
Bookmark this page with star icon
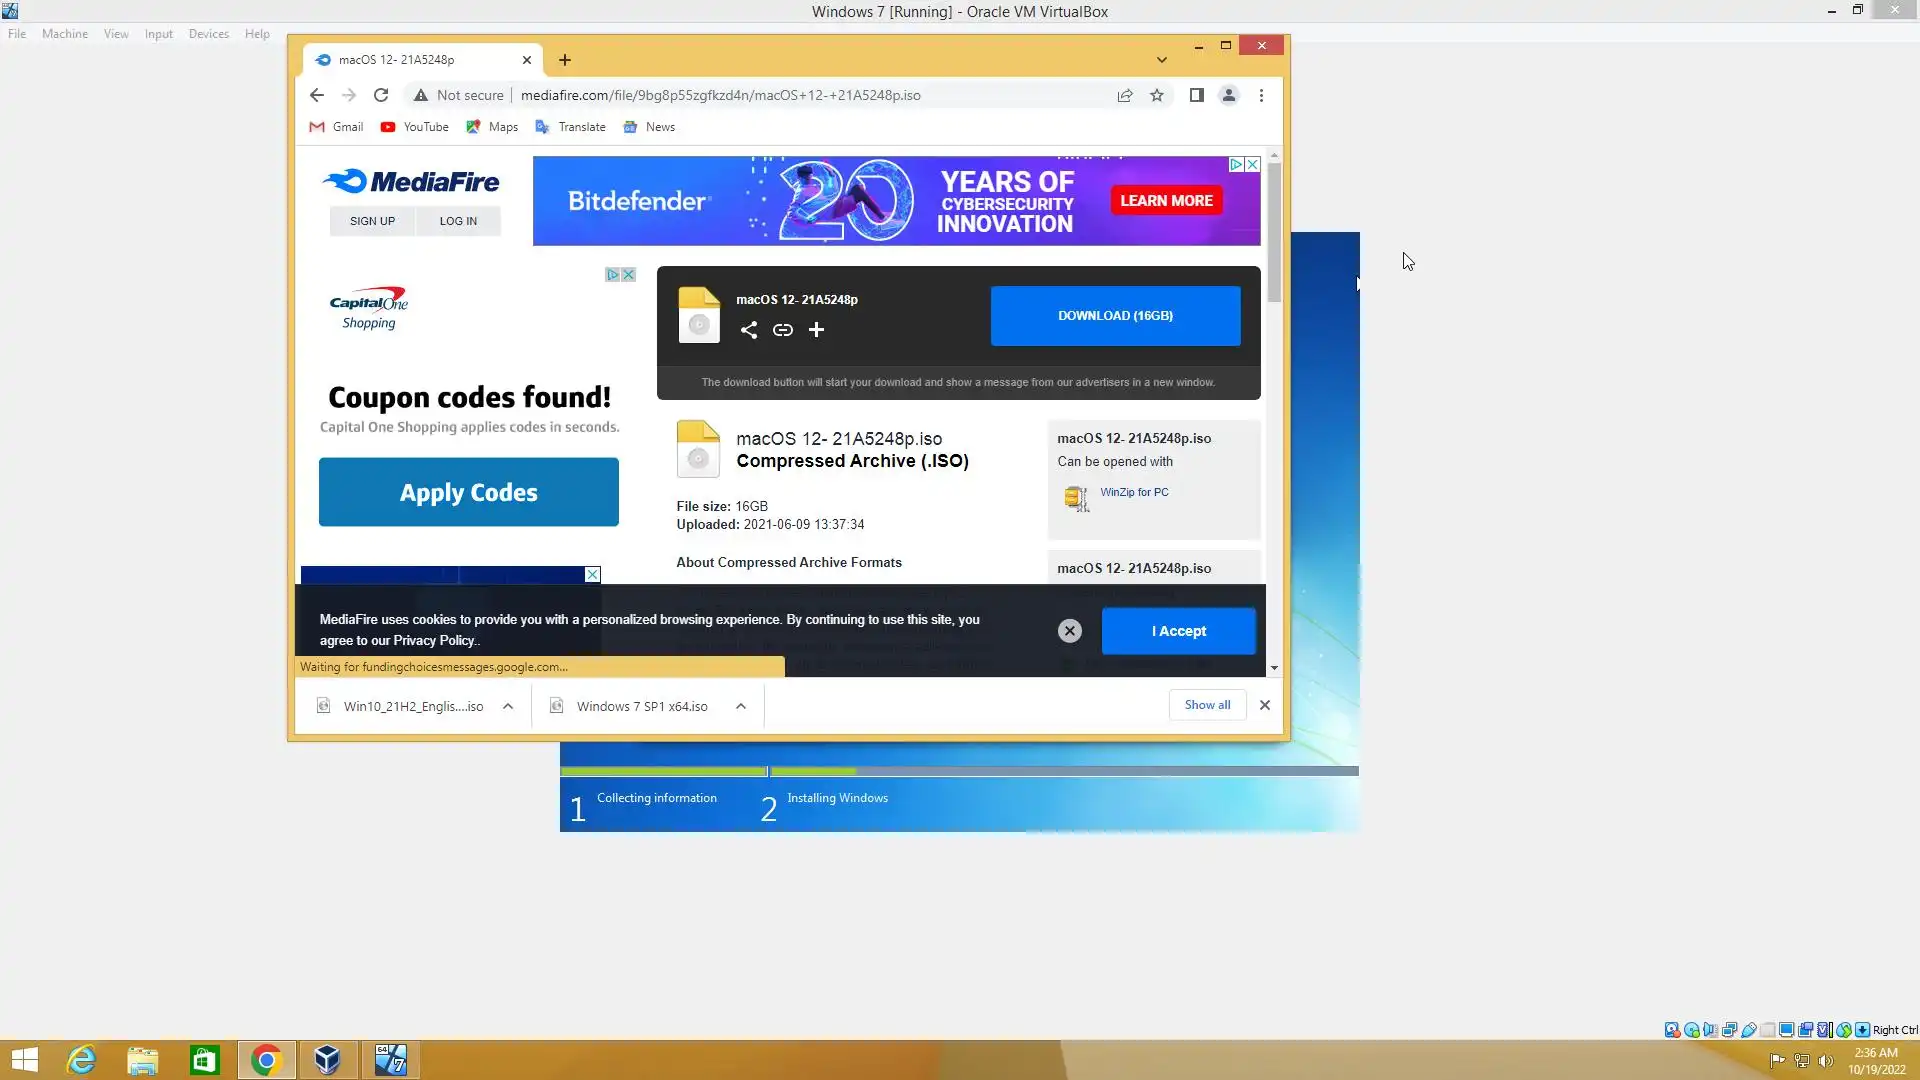[1157, 95]
